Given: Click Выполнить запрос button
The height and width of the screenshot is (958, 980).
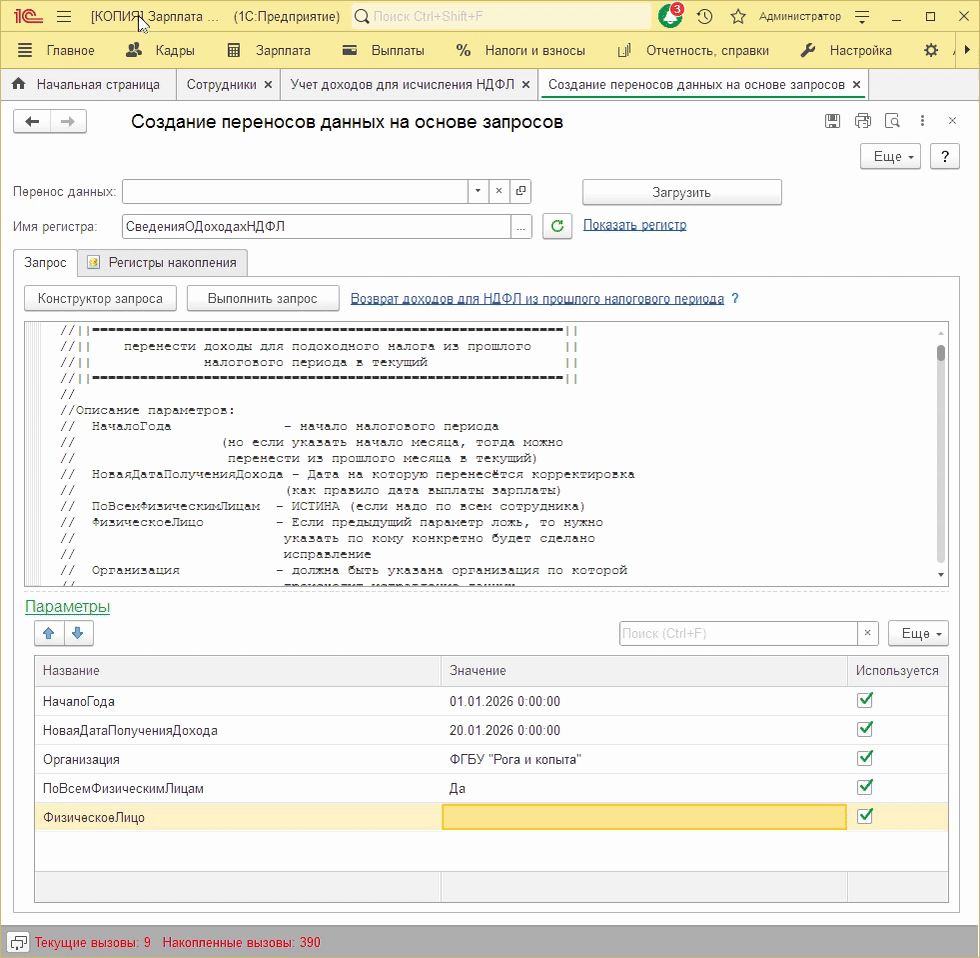Looking at the screenshot, I should [262, 299].
